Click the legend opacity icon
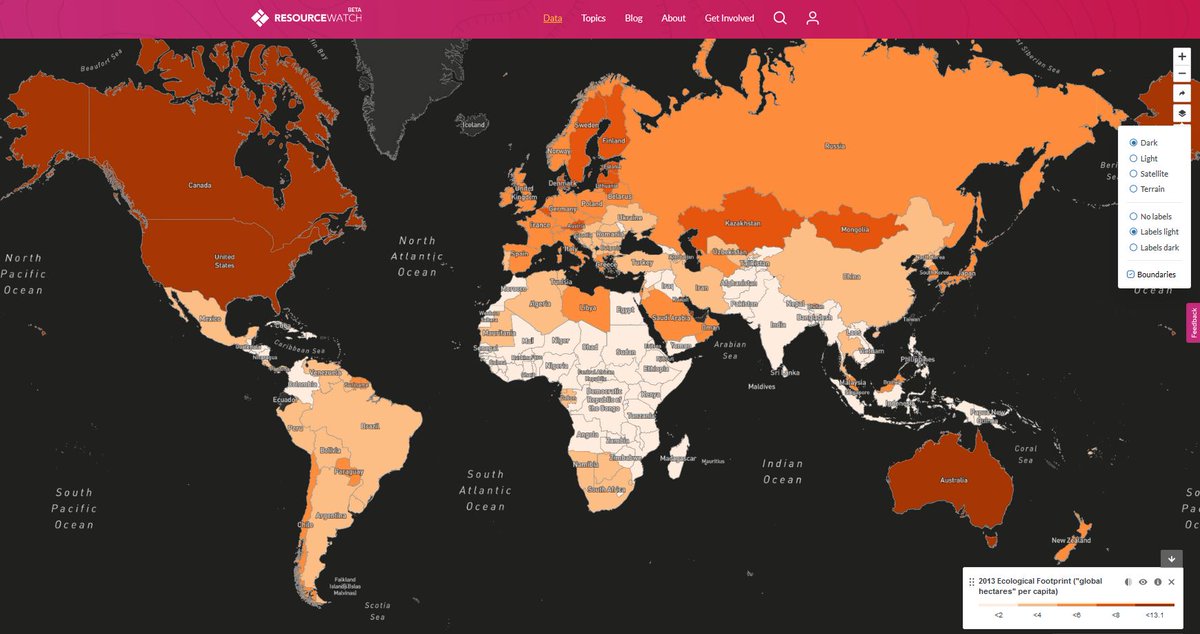This screenshot has width=1200, height=634. tap(1128, 582)
